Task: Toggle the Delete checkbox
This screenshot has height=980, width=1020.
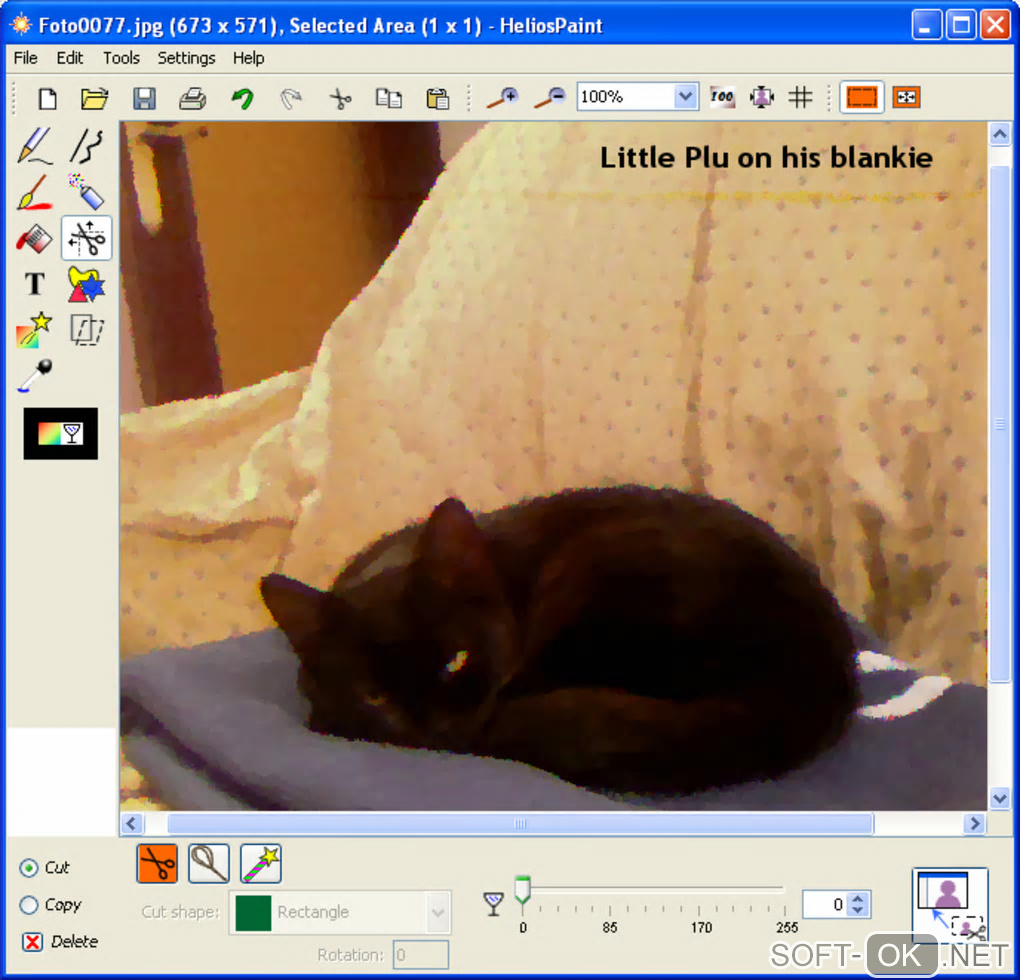Action: tap(32, 941)
